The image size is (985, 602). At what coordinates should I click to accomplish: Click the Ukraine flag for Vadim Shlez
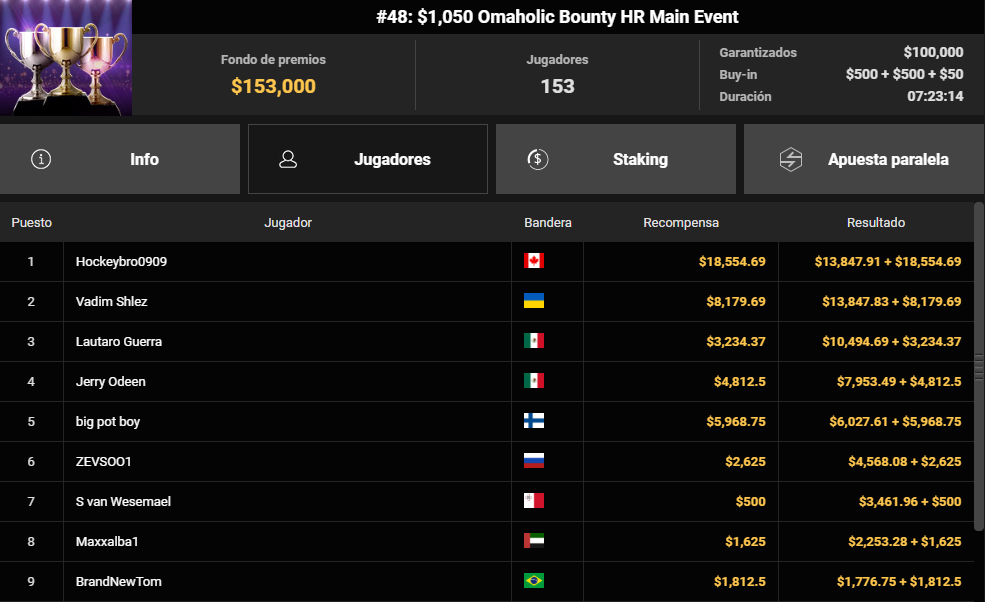point(534,301)
